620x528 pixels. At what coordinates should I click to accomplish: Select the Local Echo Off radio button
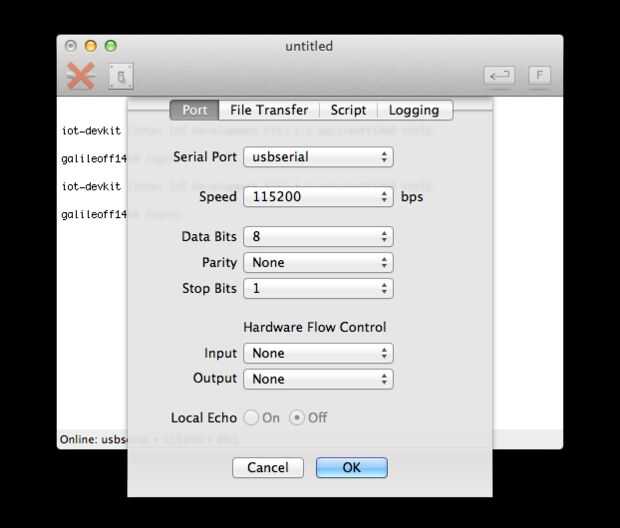point(297,418)
